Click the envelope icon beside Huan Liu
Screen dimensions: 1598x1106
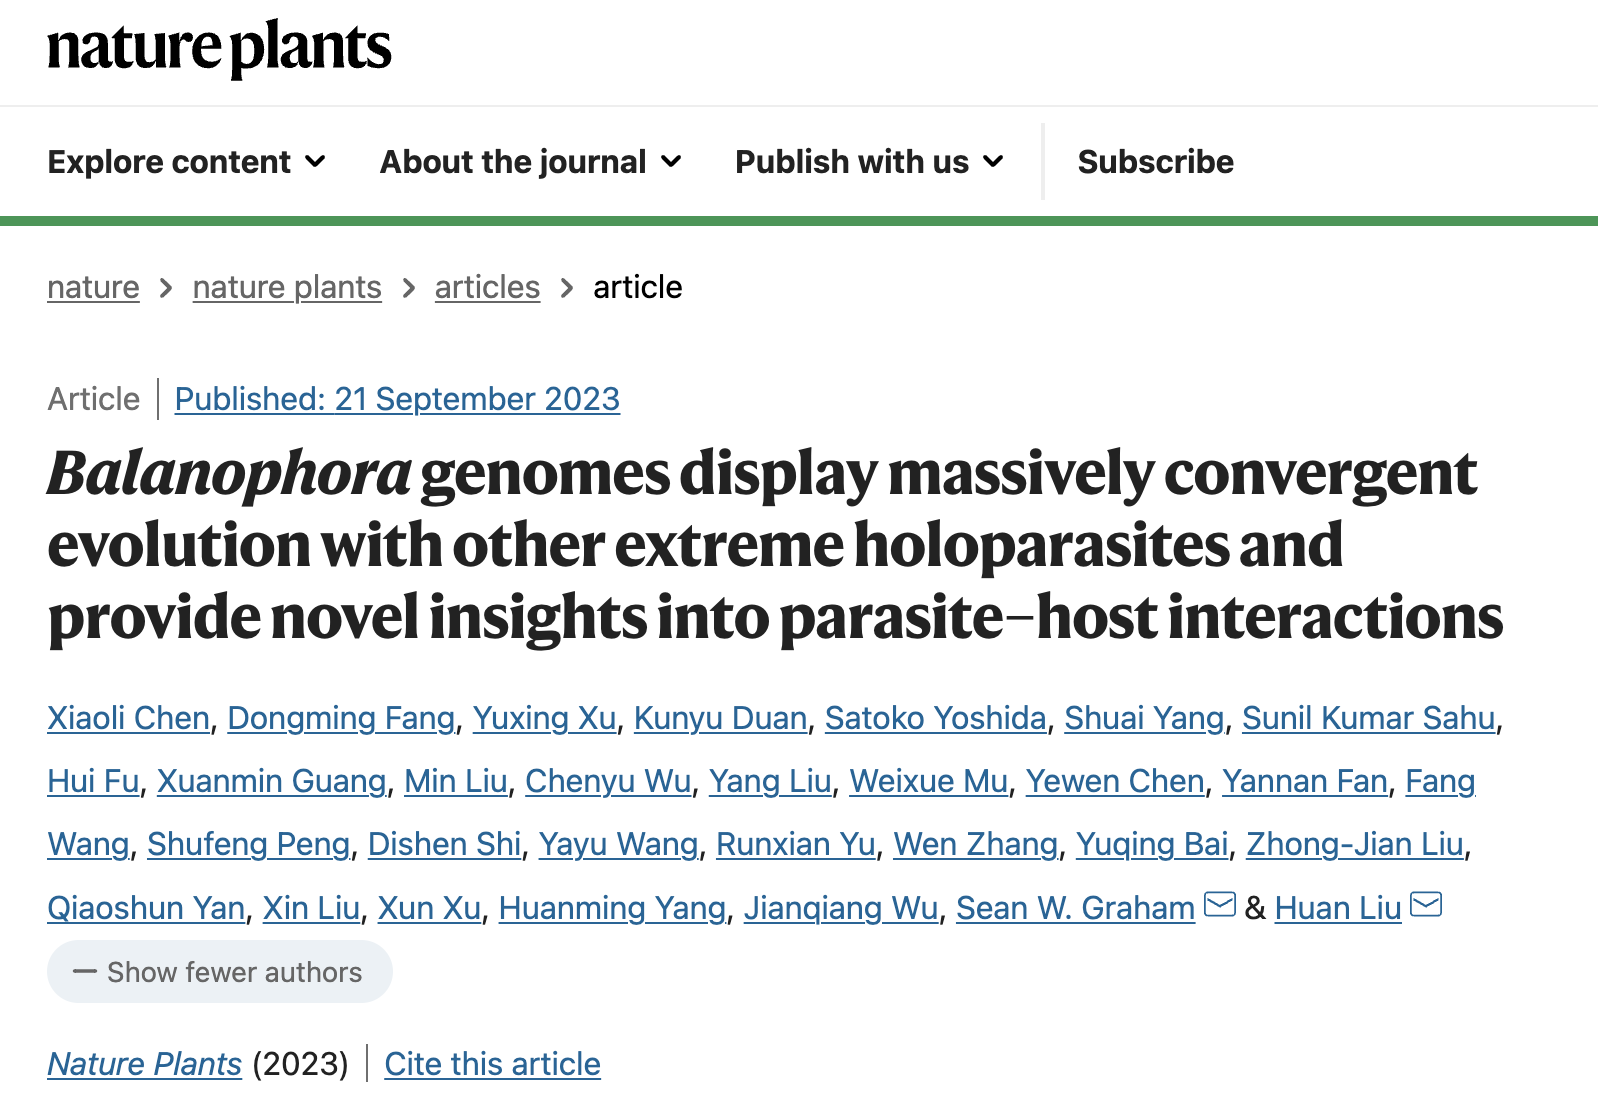coord(1426,905)
